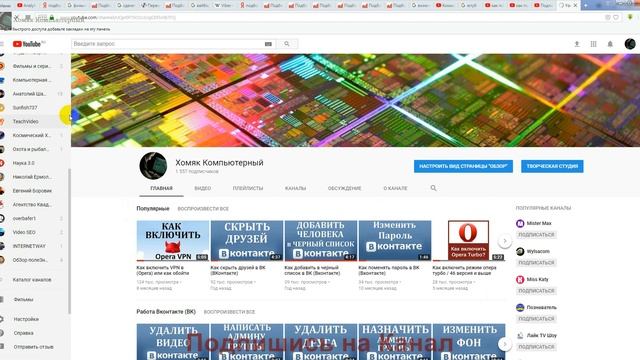Click the Фильмы icon in sidebar
Image resolution: width=640 pixels, height=360 pixels.
pos(2,300)
